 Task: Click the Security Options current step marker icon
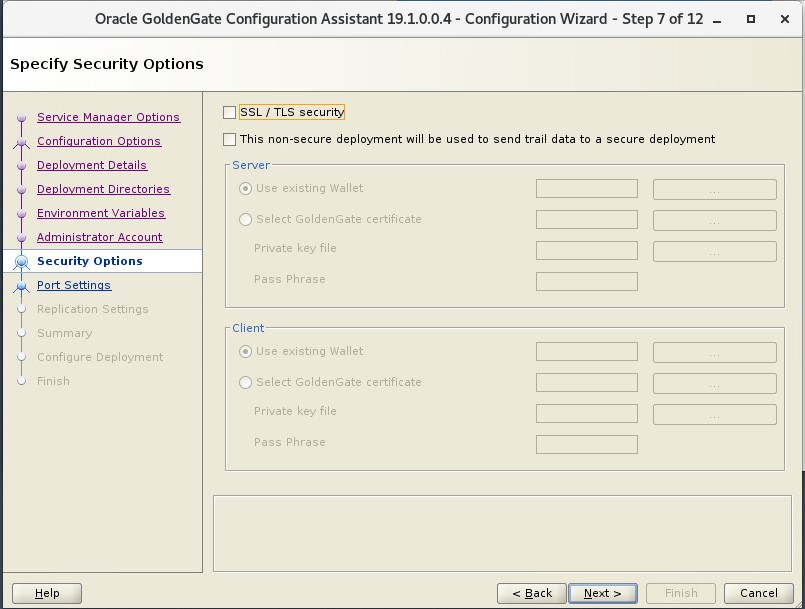coord(21,262)
